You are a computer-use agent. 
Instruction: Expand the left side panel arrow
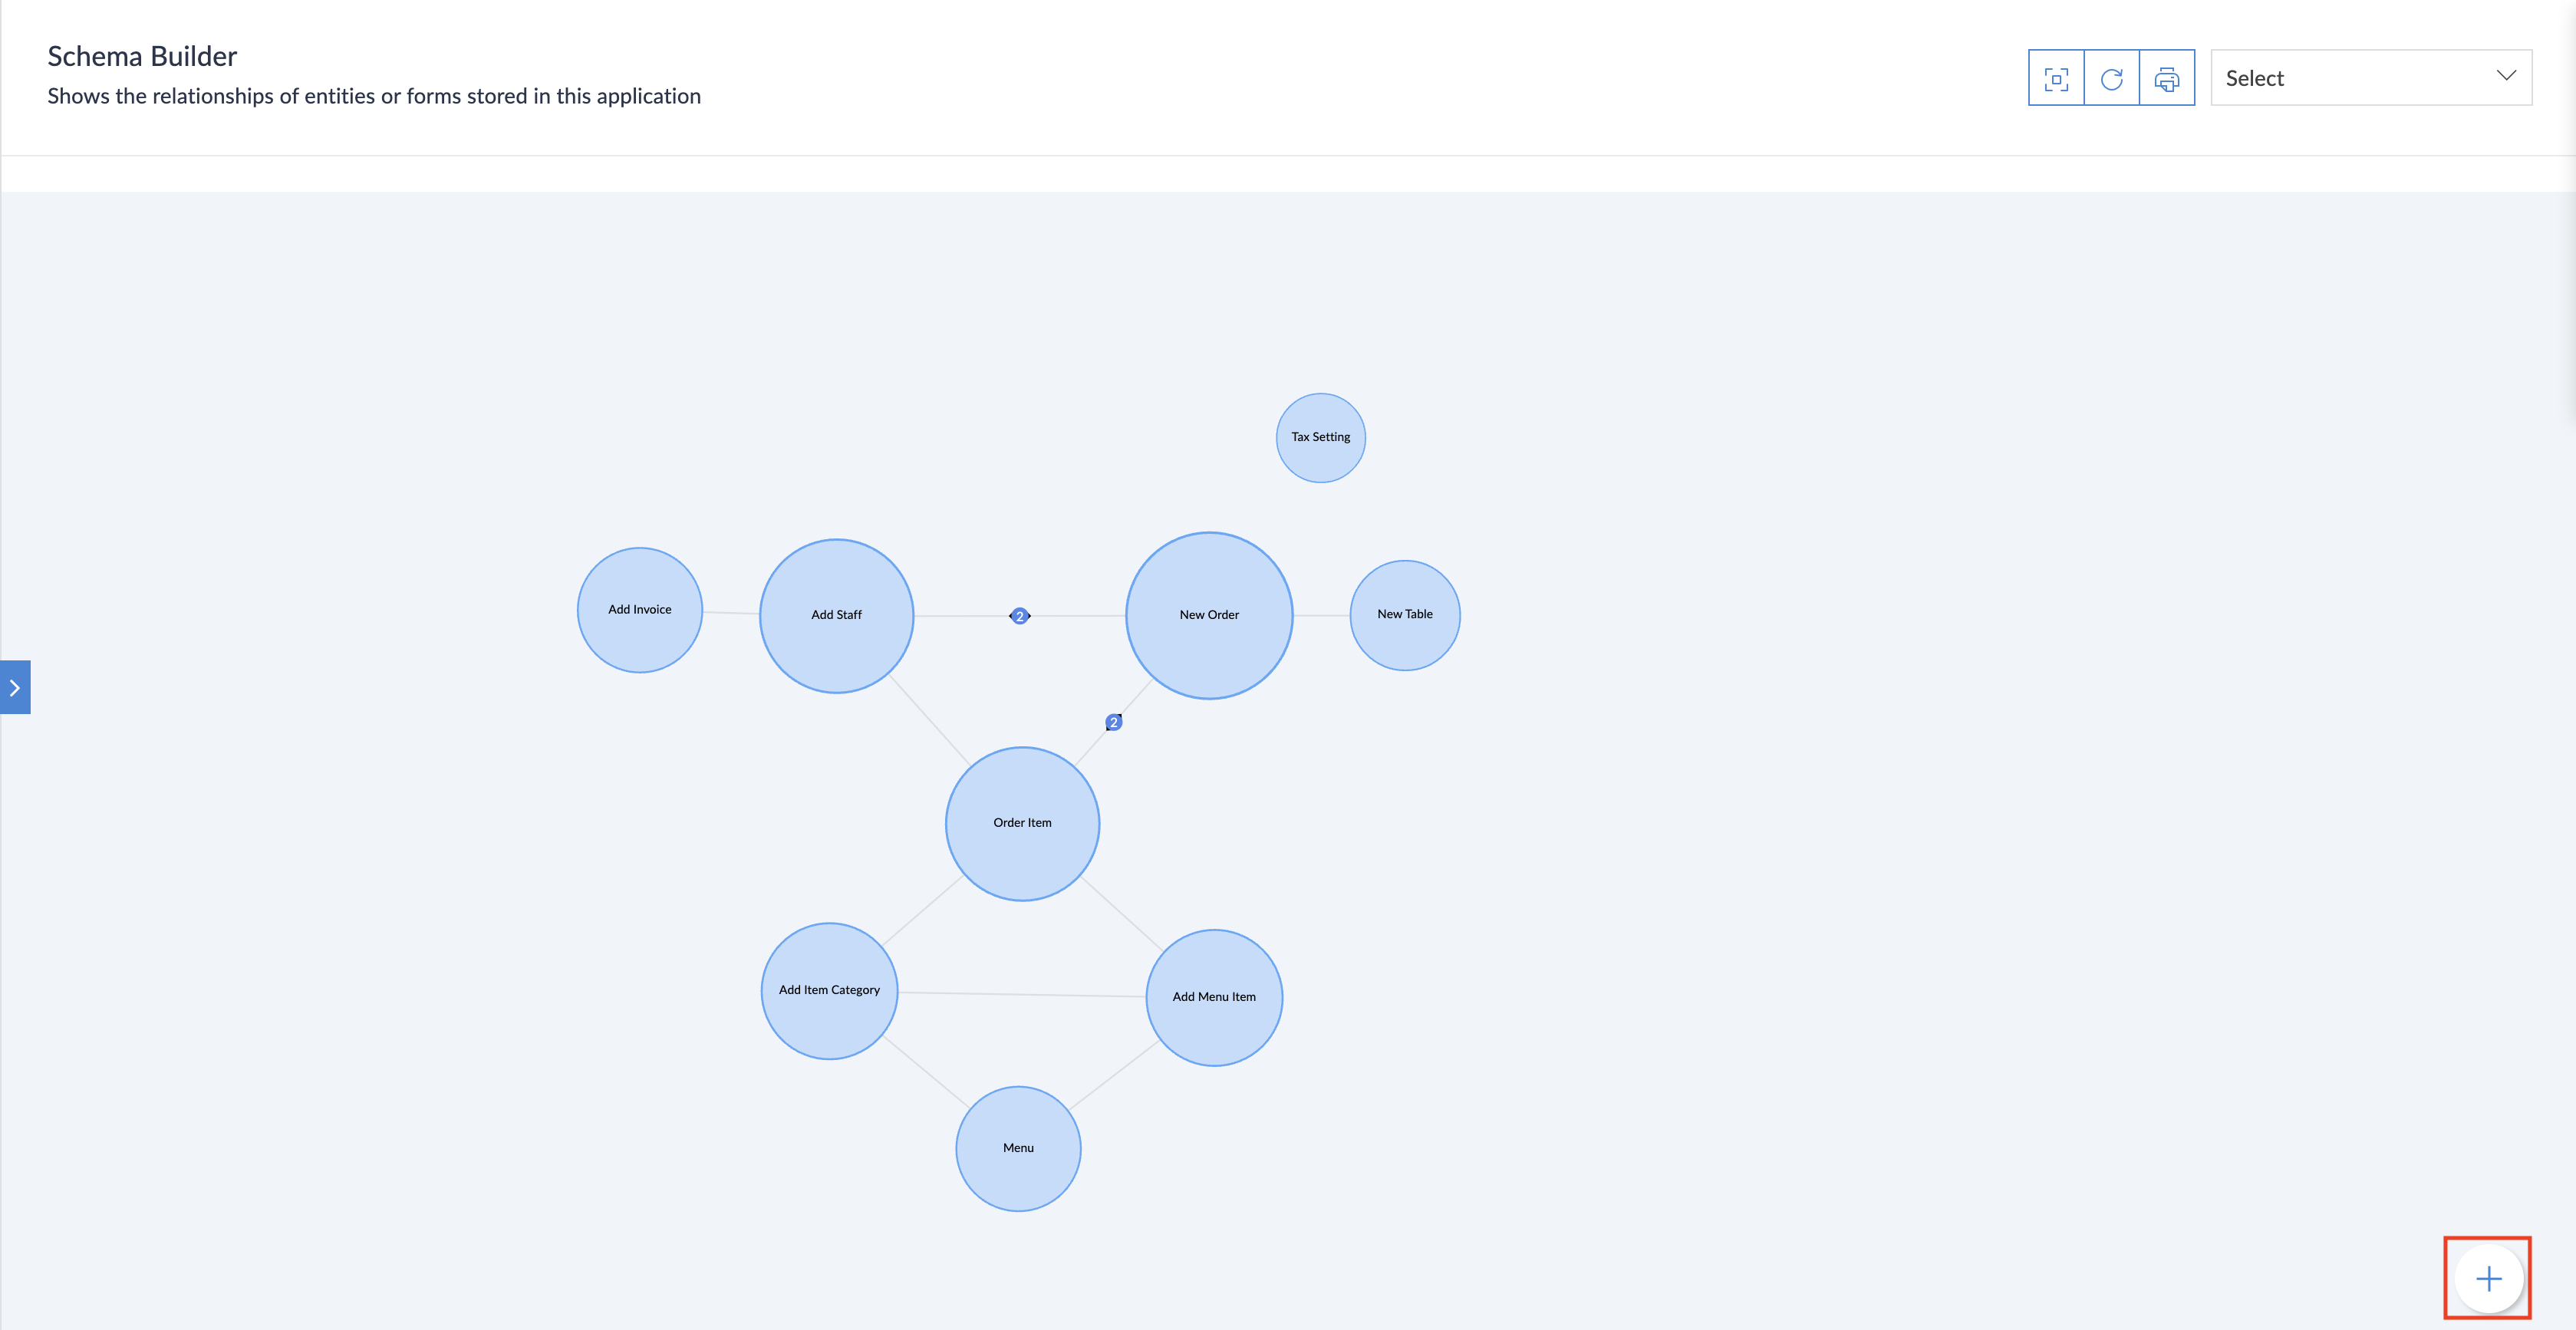[x=15, y=687]
